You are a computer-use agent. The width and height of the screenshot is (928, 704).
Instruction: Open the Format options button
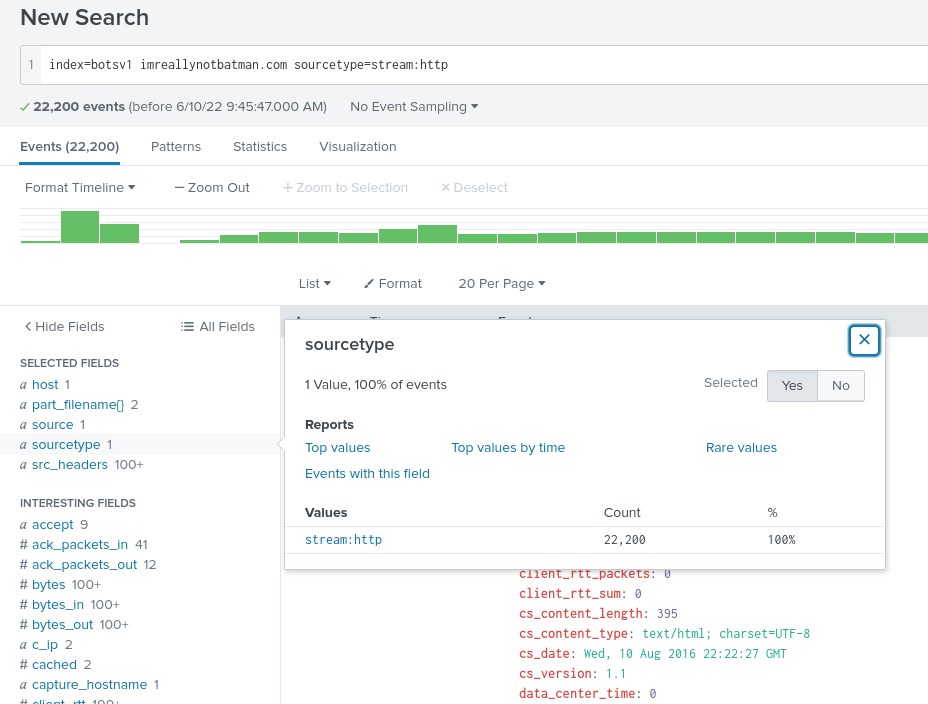pyautogui.click(x=392, y=284)
